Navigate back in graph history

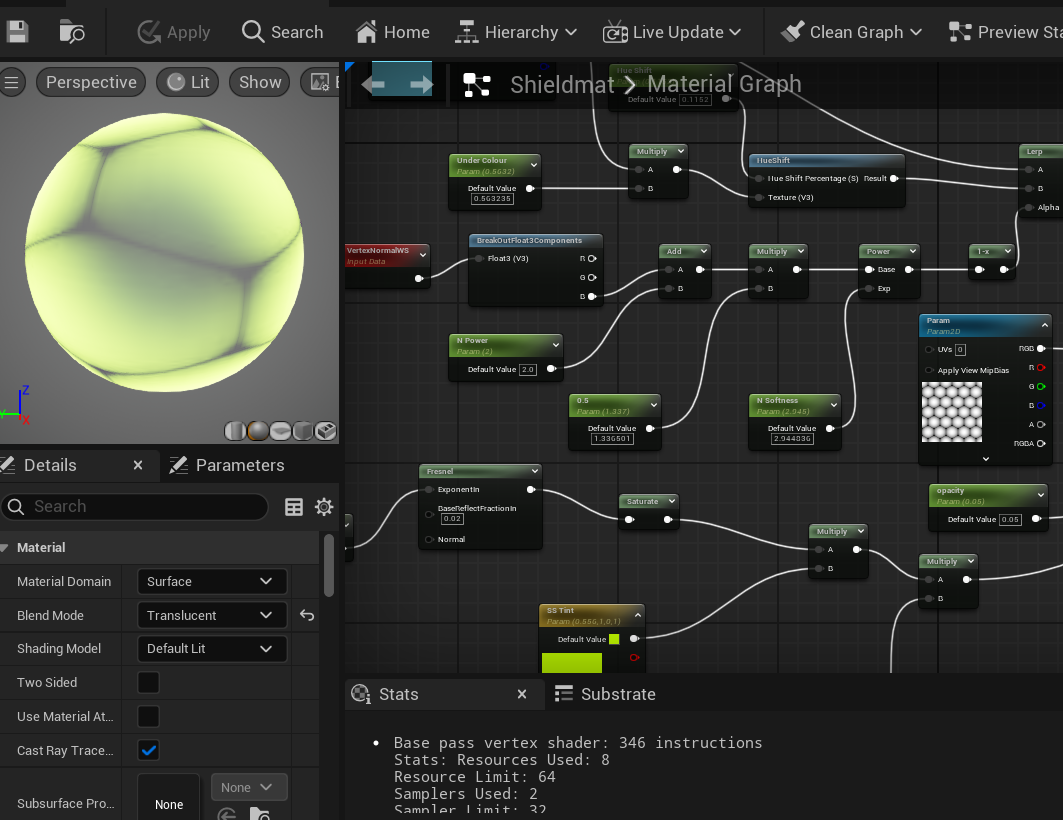[374, 85]
